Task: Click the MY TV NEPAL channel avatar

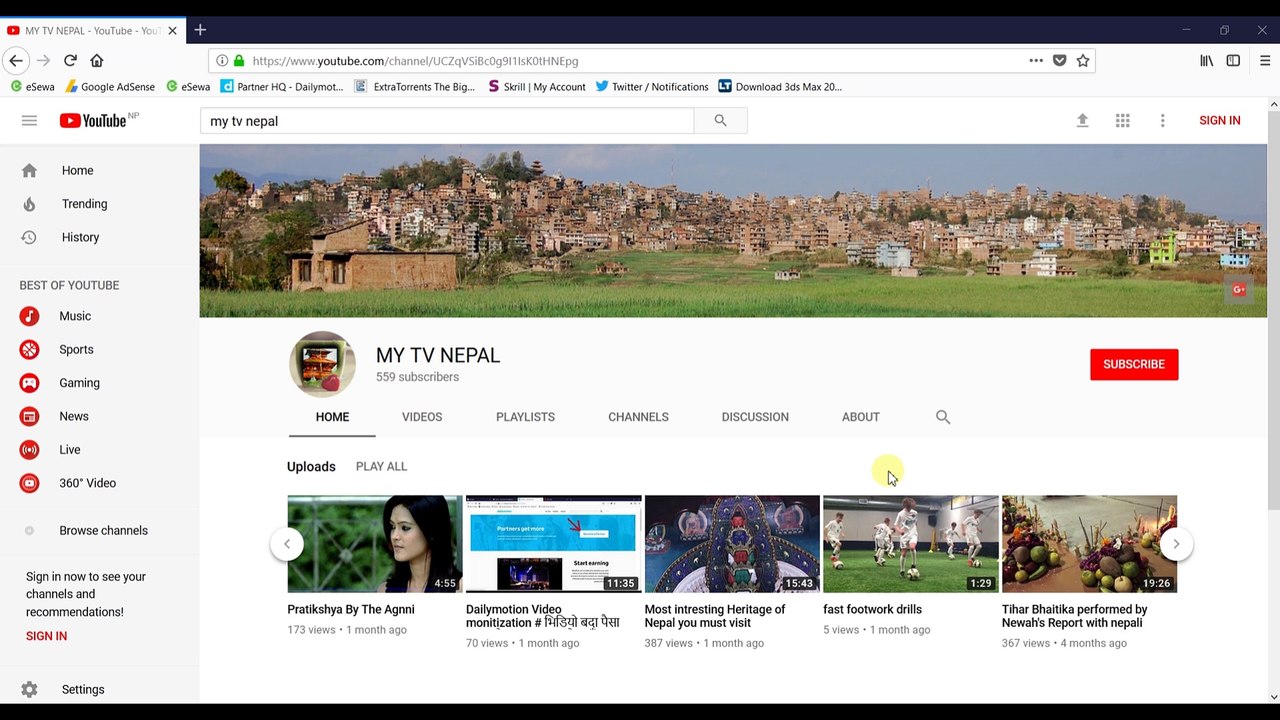Action: click(322, 364)
